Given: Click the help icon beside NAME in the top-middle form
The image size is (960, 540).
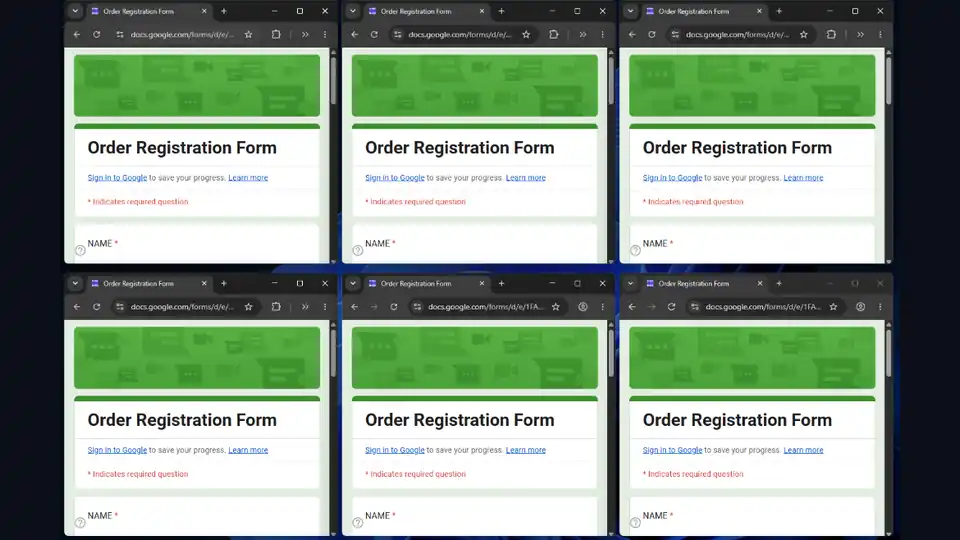Looking at the screenshot, I should [358, 250].
